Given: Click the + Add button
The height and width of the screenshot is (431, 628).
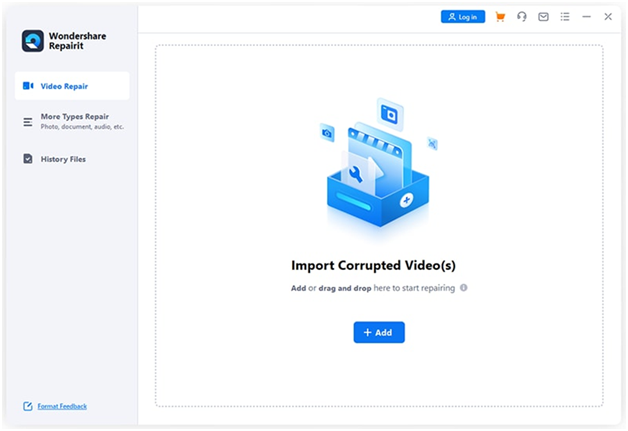Looking at the screenshot, I should (379, 332).
